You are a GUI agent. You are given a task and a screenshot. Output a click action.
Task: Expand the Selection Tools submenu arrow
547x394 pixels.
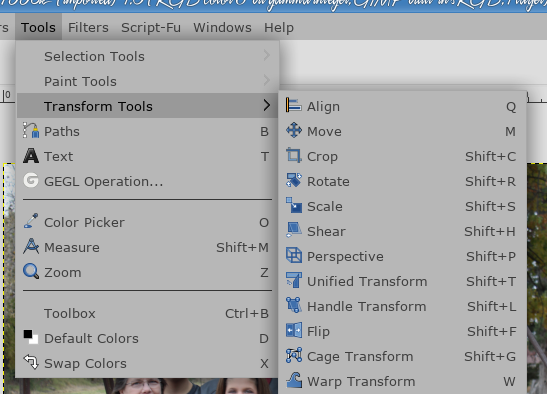tap(267, 55)
